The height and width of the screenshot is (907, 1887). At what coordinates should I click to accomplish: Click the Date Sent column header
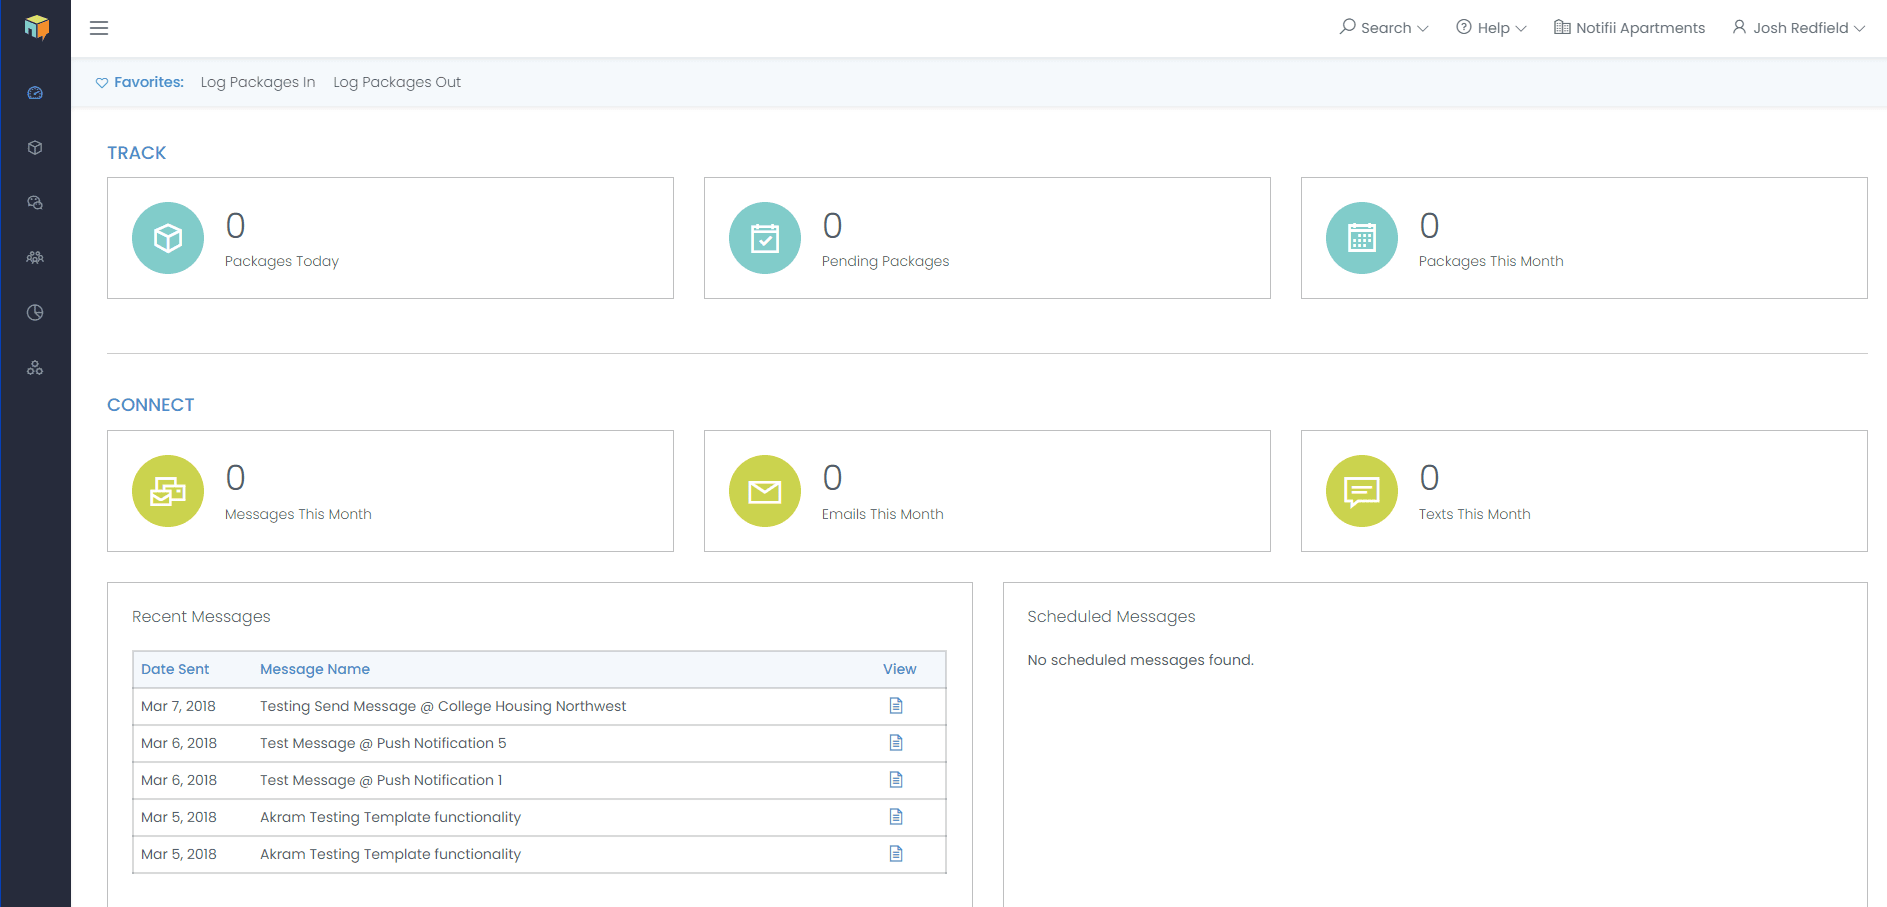[175, 669]
